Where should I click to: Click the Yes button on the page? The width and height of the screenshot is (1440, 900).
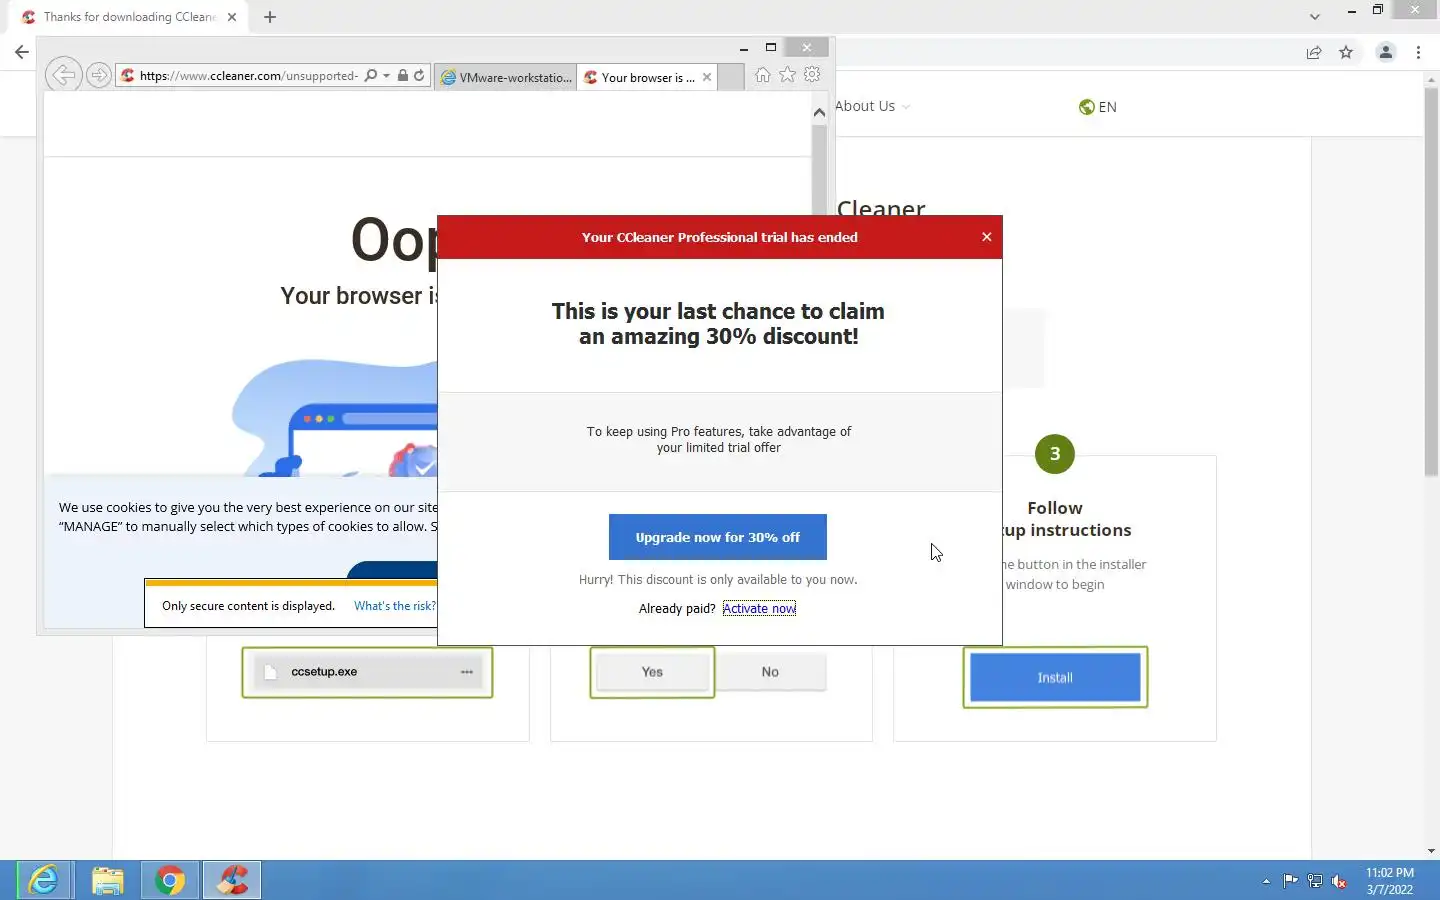(652, 672)
